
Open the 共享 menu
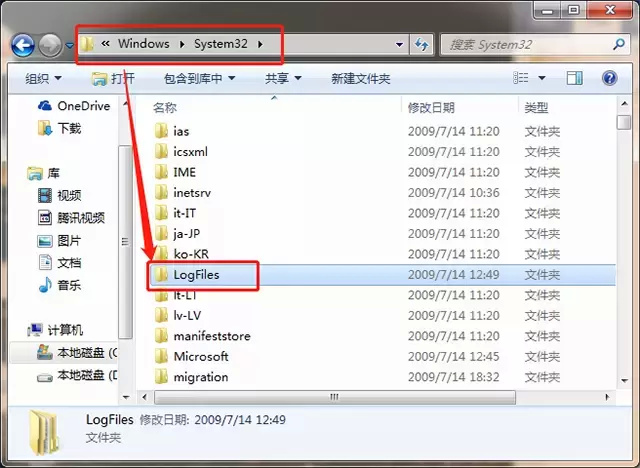pos(283,78)
